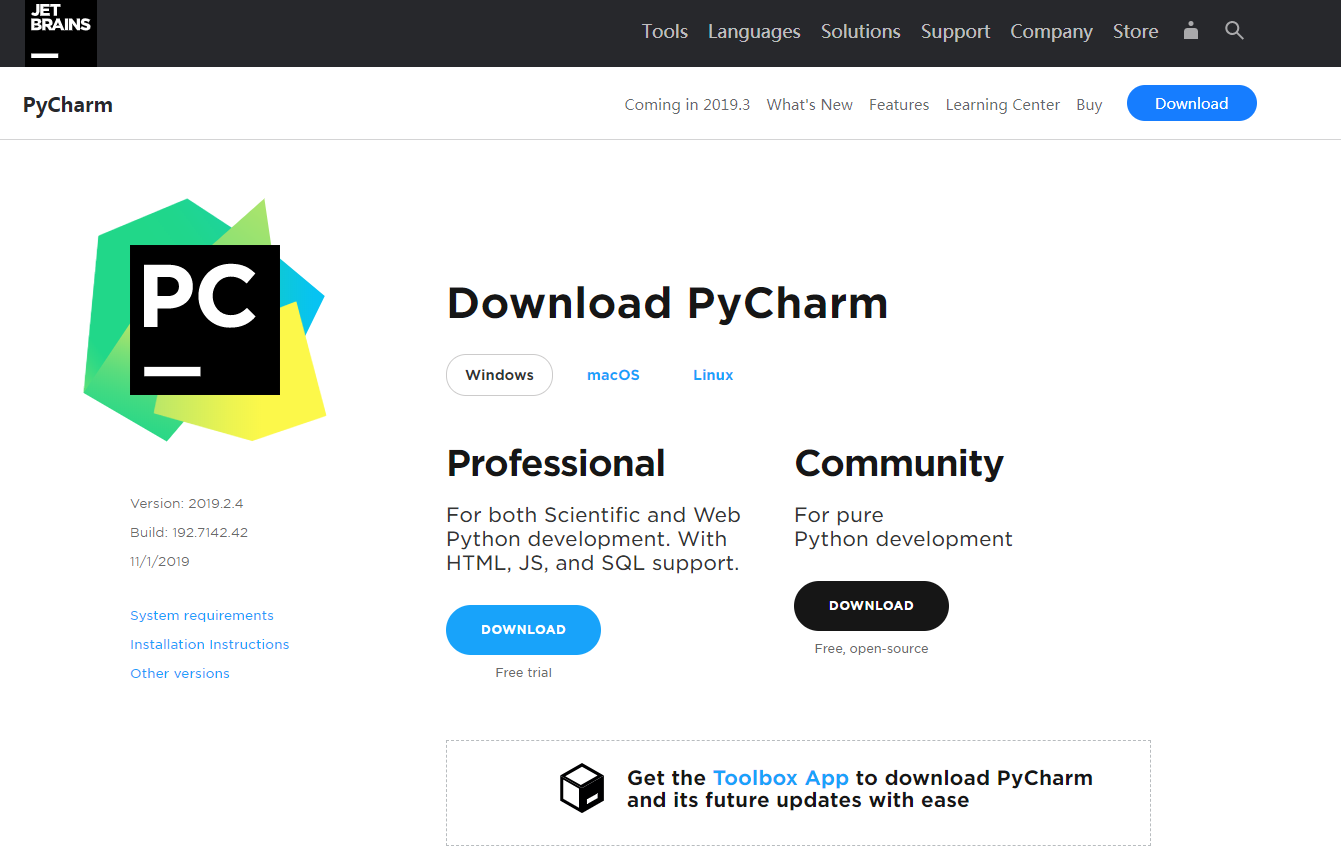Click the JetBrains logo
The image size is (1341, 856).
(60, 33)
